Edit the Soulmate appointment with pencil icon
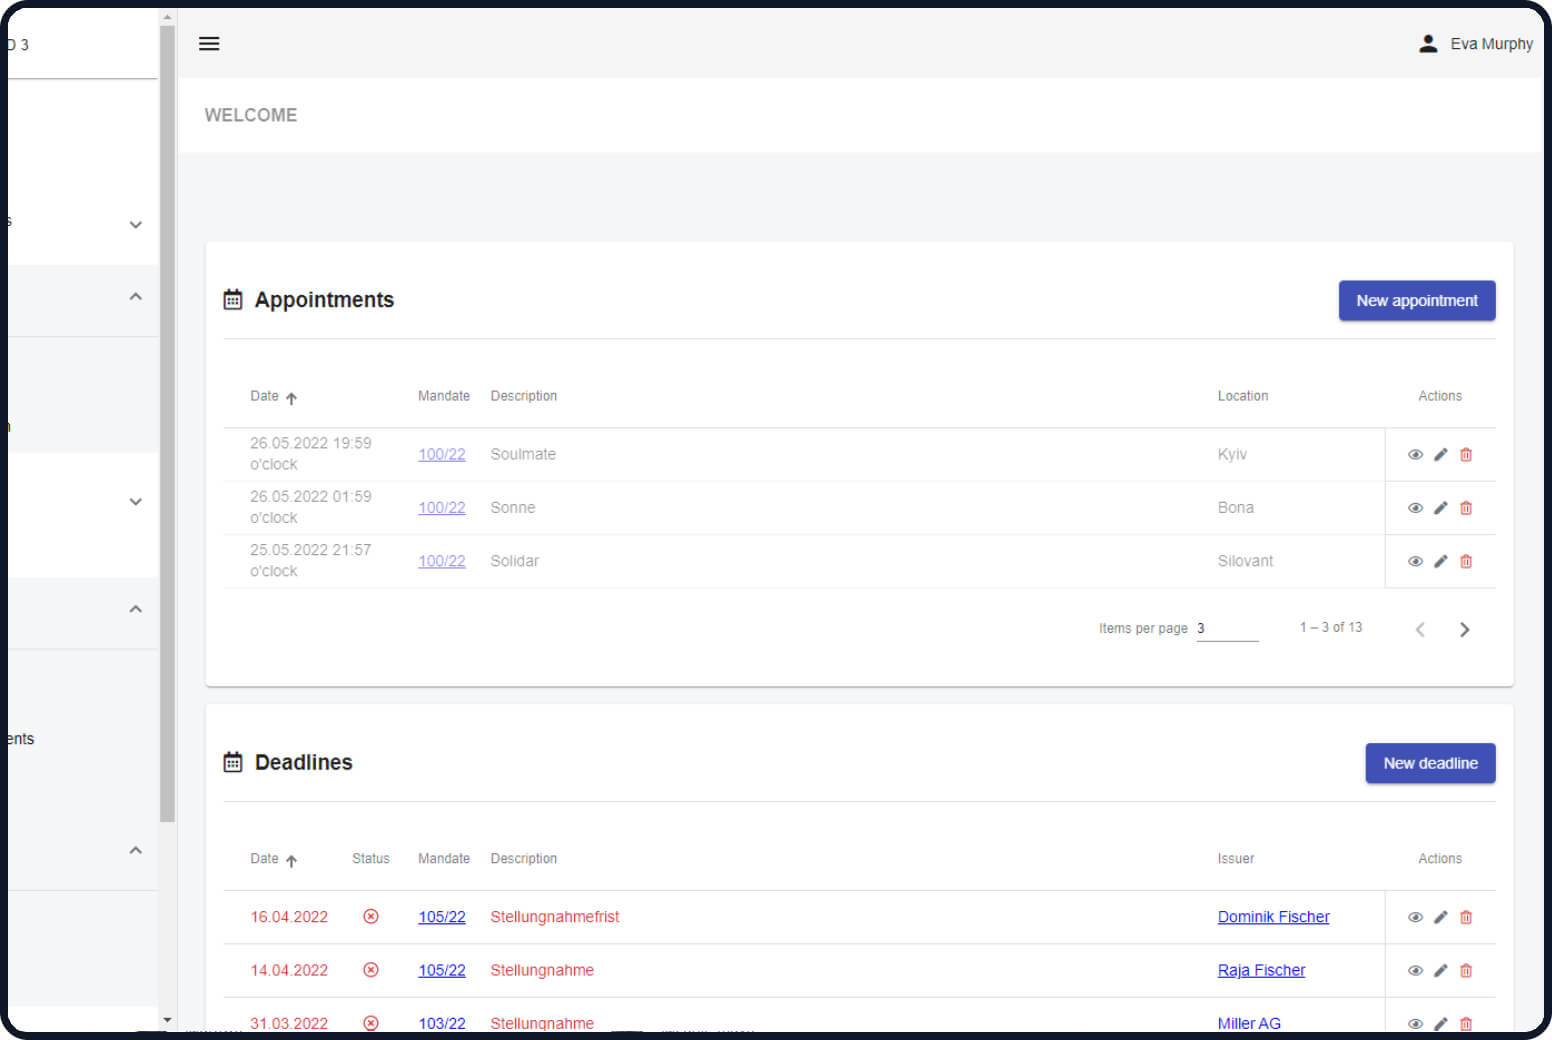The height and width of the screenshot is (1040, 1552). 1440,455
